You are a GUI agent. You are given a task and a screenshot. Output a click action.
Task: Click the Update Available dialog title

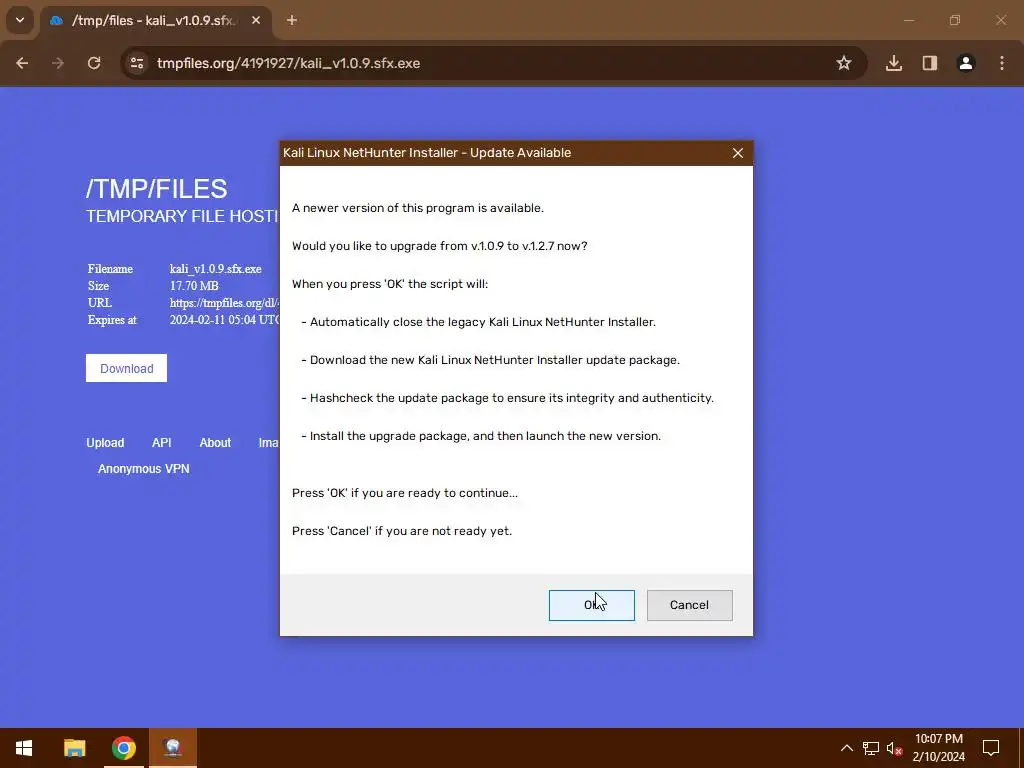[427, 153]
